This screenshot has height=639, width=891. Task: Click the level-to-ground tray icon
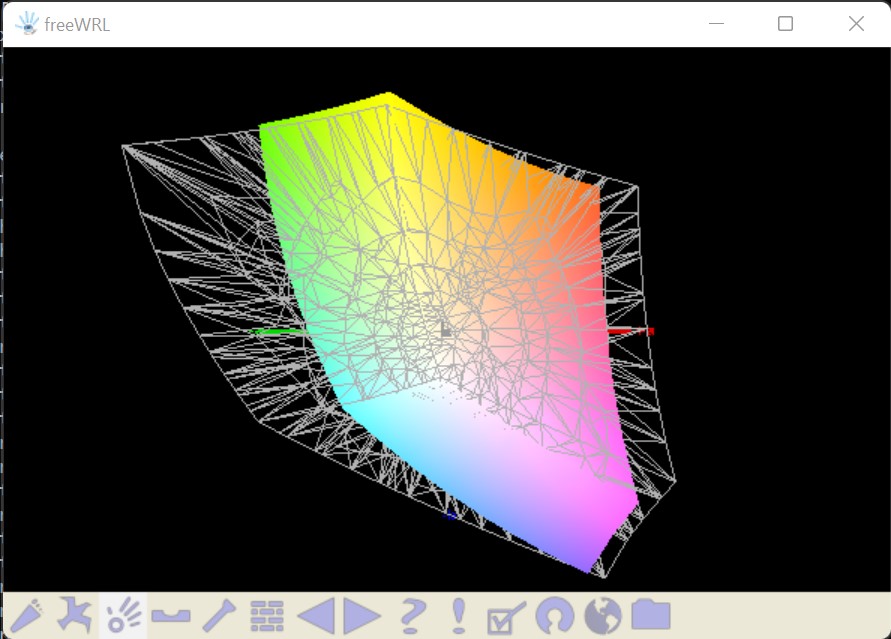tap(171, 616)
